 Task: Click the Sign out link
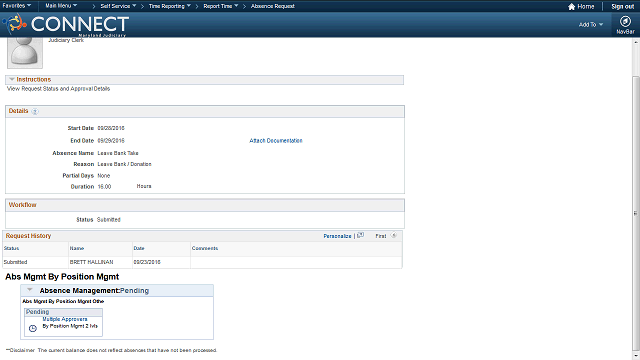[x=622, y=7]
